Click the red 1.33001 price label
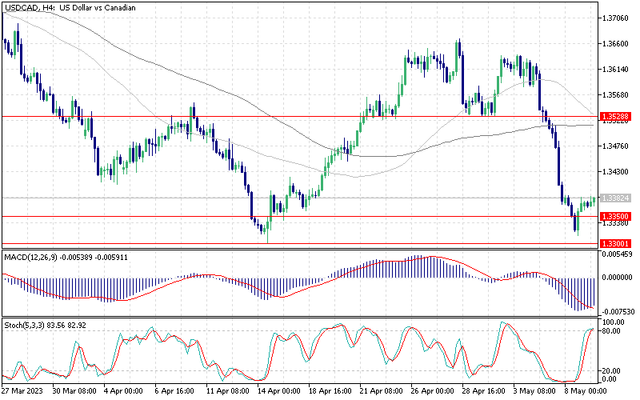Viewport: 640px width, 400px height. 615,243
